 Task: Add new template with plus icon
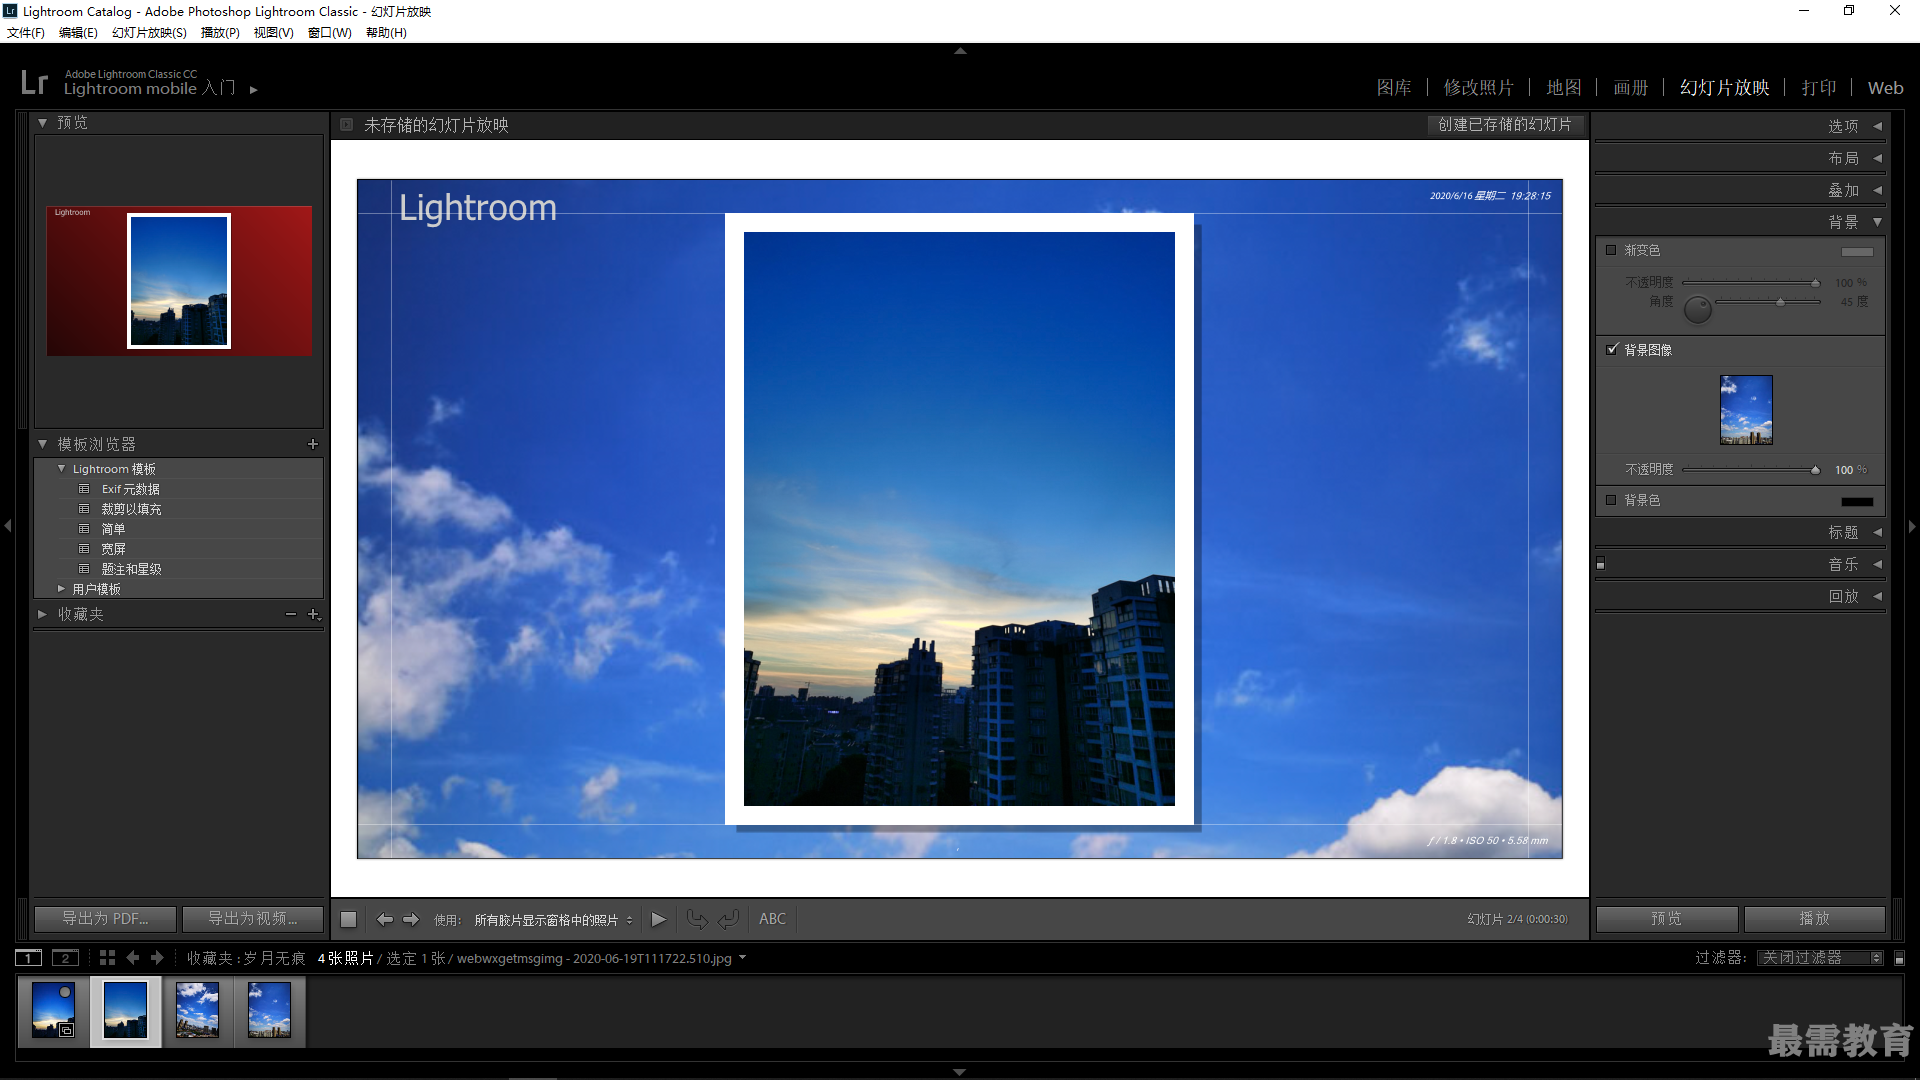(313, 444)
